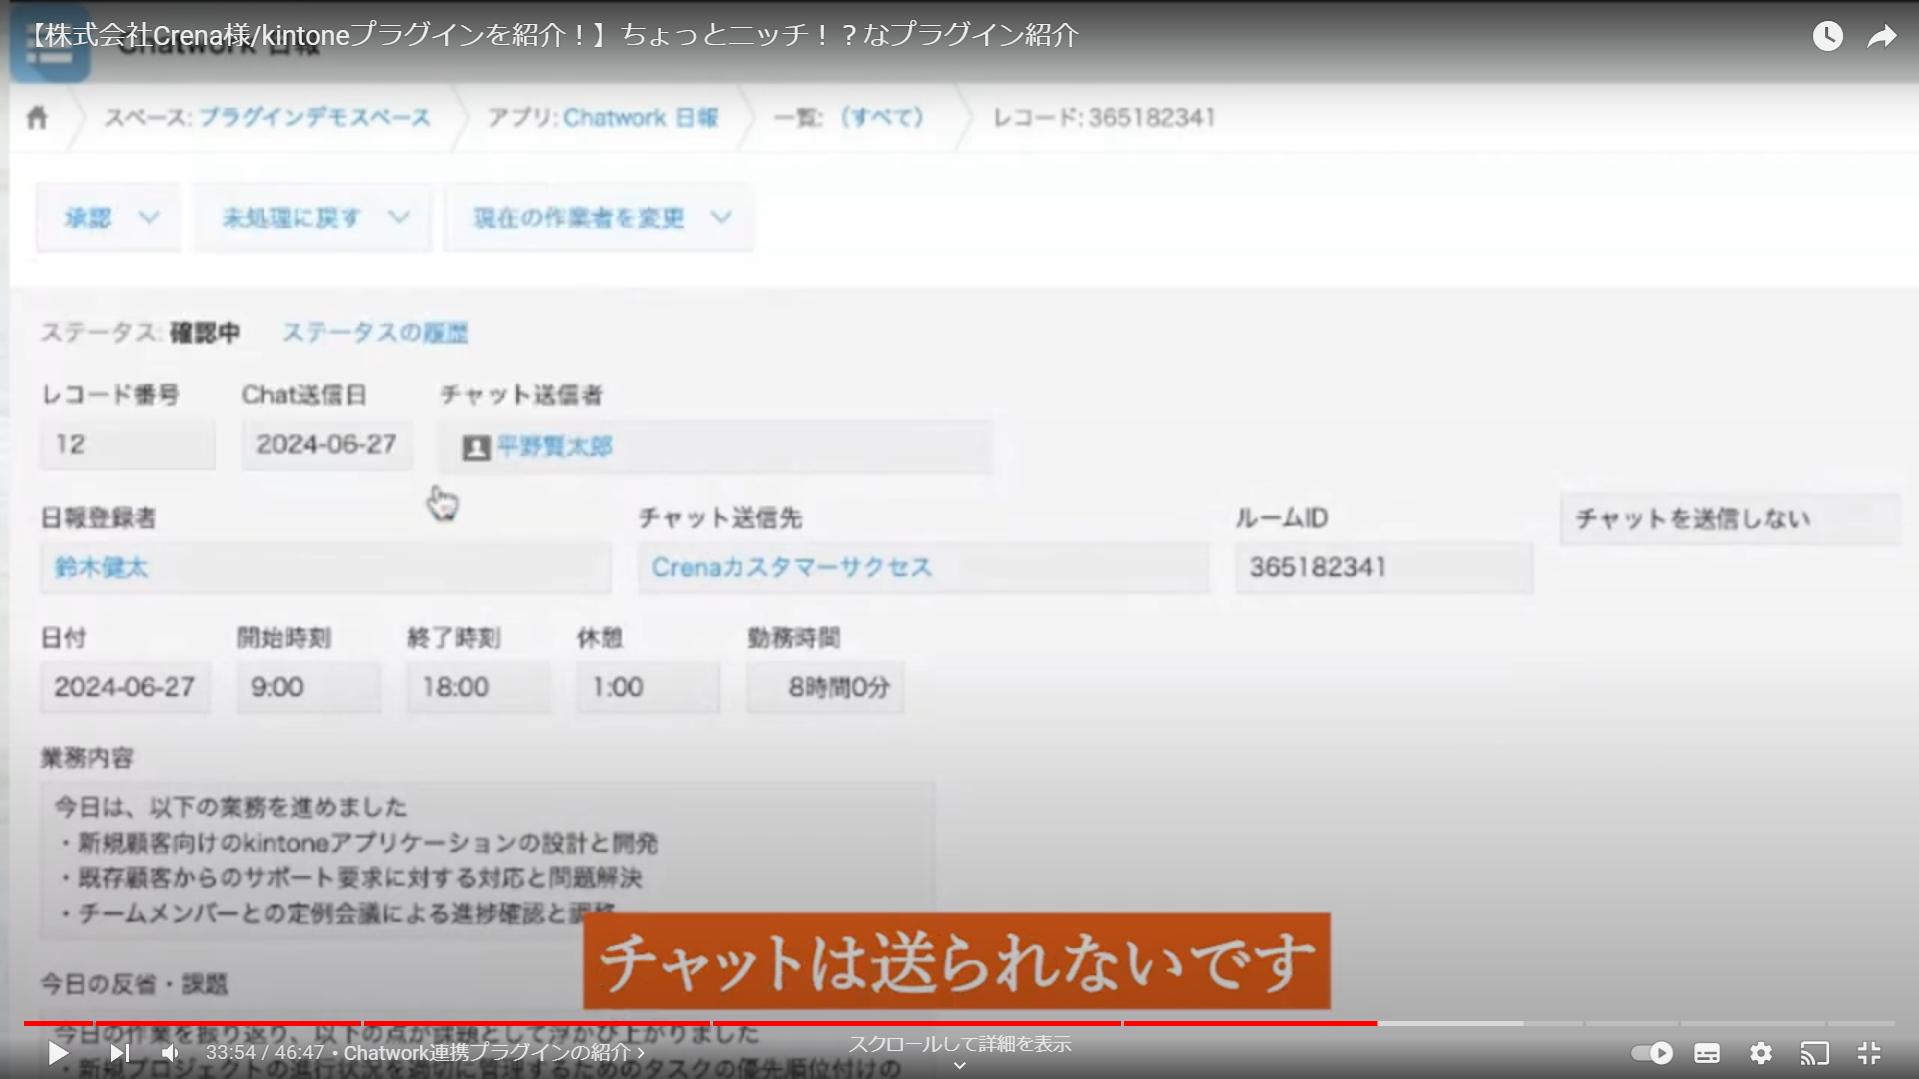Seek on the video progress bar

pos(959,1023)
